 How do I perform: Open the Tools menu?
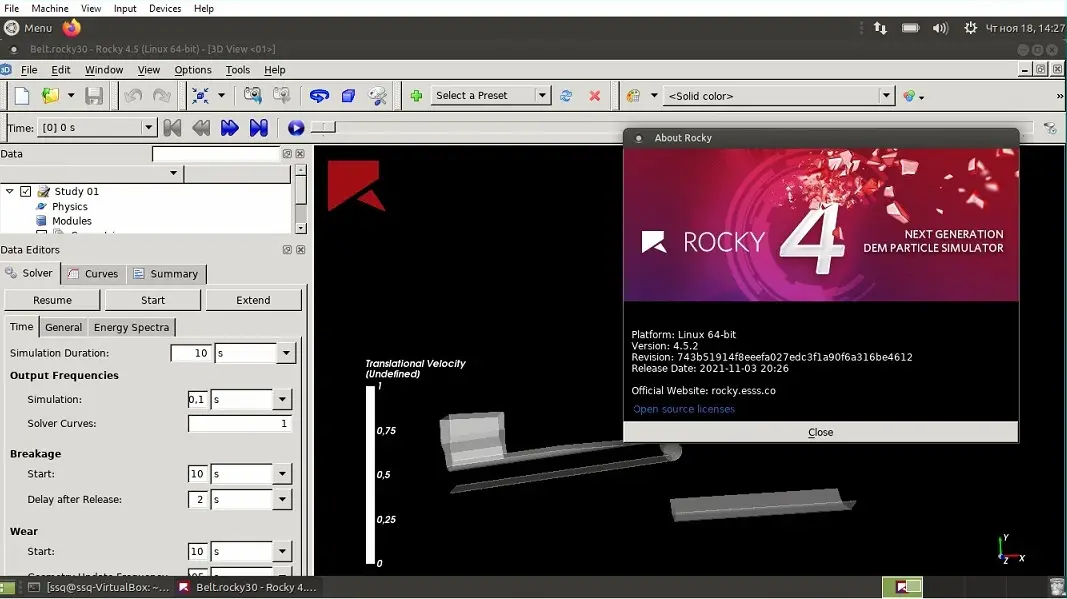pyautogui.click(x=238, y=70)
